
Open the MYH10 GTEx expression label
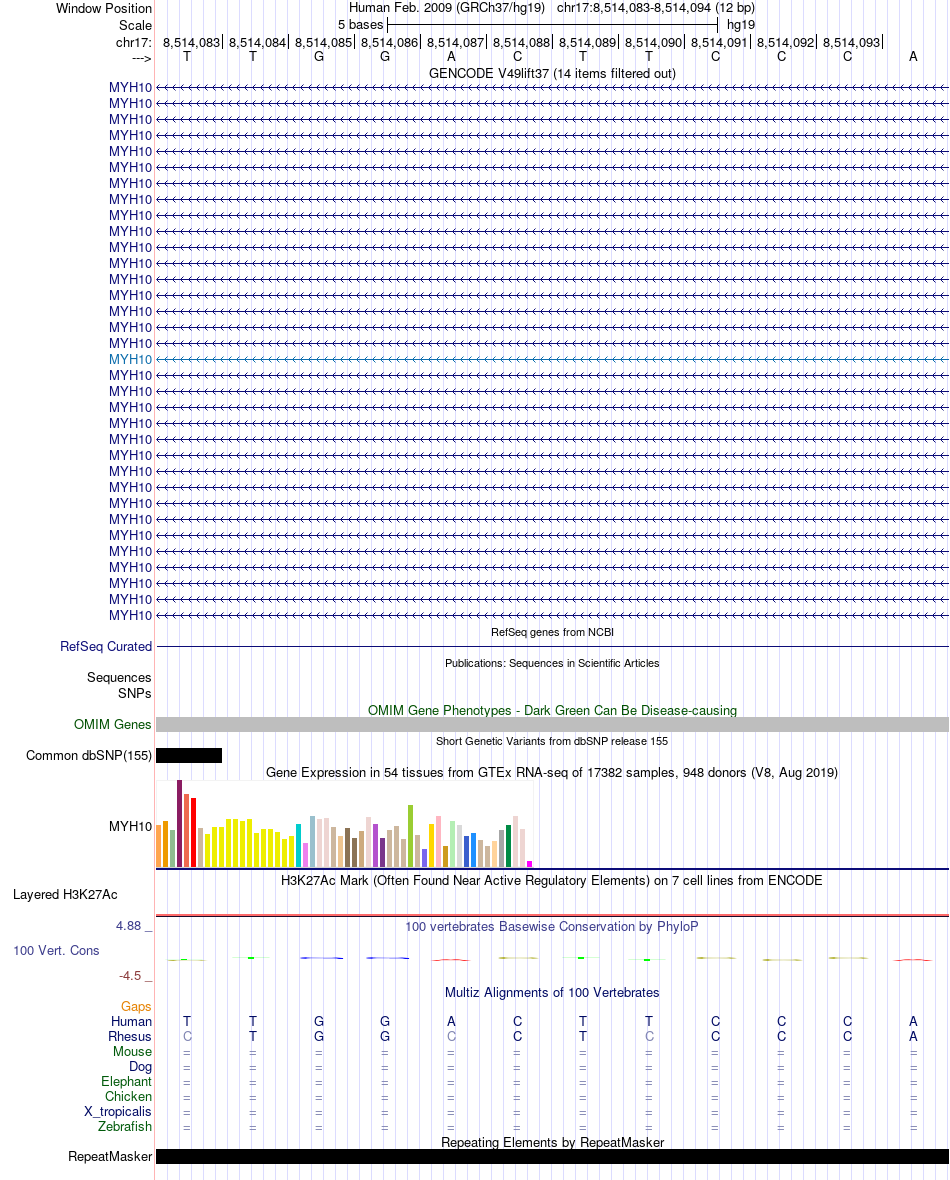[130, 826]
